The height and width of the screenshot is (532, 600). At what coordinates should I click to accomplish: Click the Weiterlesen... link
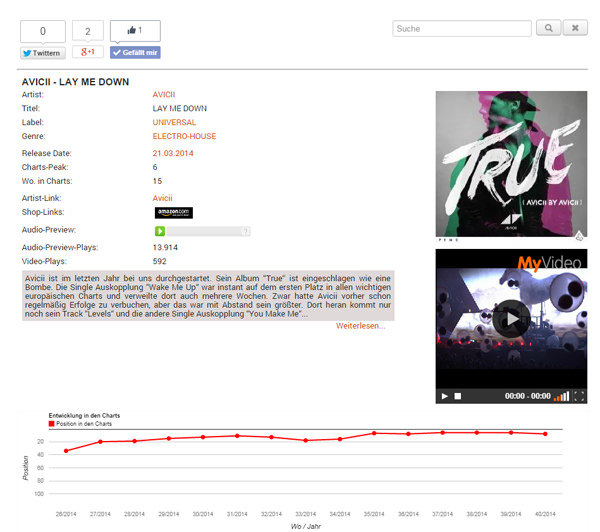point(360,326)
